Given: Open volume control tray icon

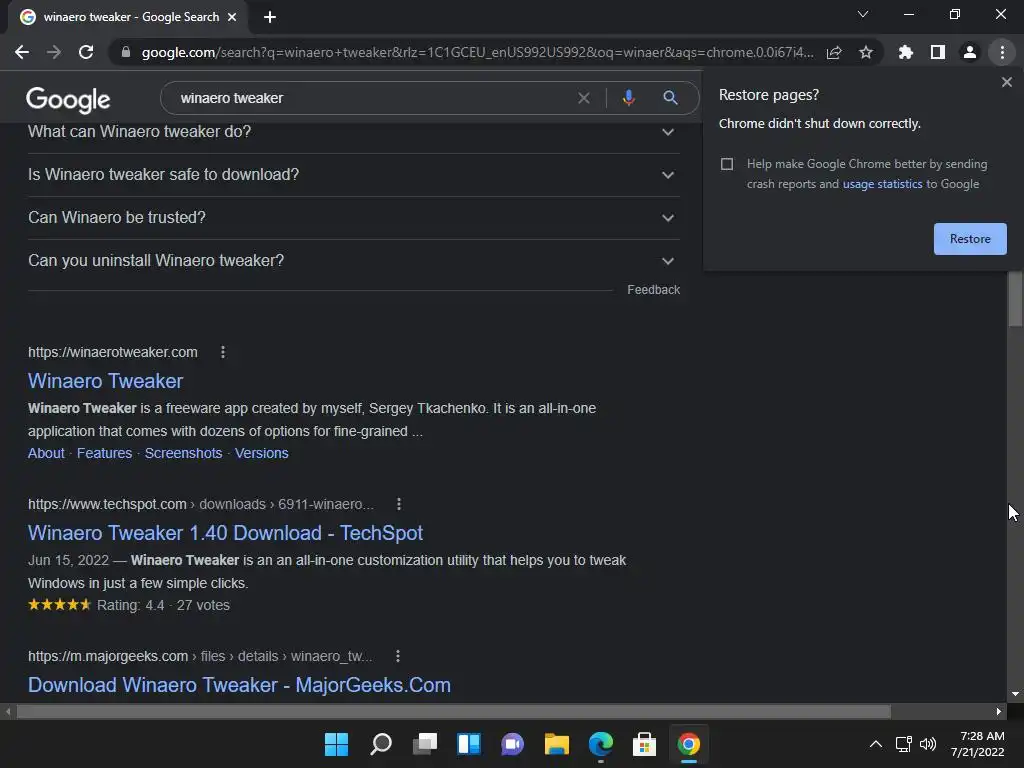Looking at the screenshot, I should (x=927, y=744).
